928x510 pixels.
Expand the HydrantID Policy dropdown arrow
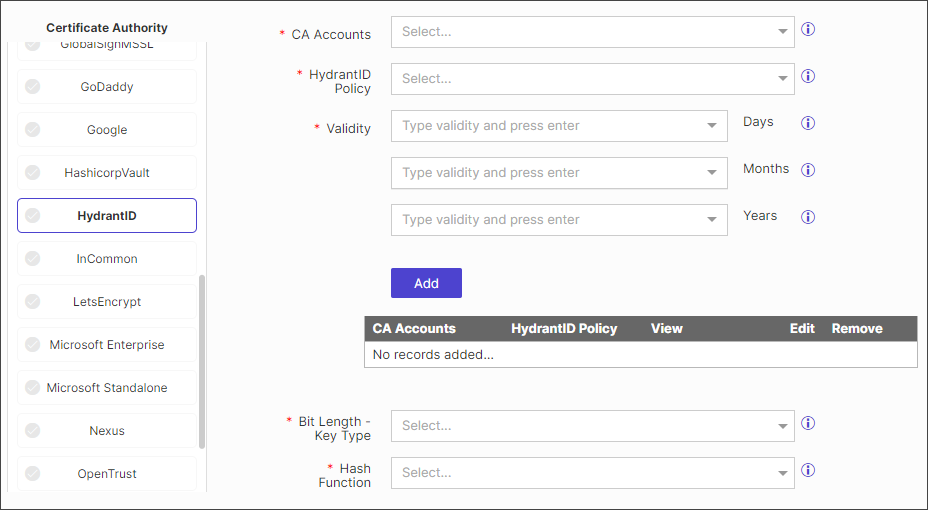coord(782,79)
